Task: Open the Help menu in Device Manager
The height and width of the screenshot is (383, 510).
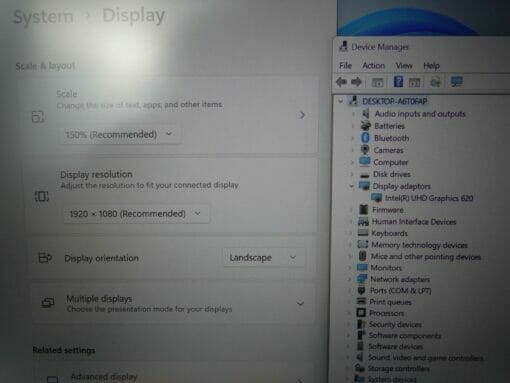Action: (x=431, y=66)
